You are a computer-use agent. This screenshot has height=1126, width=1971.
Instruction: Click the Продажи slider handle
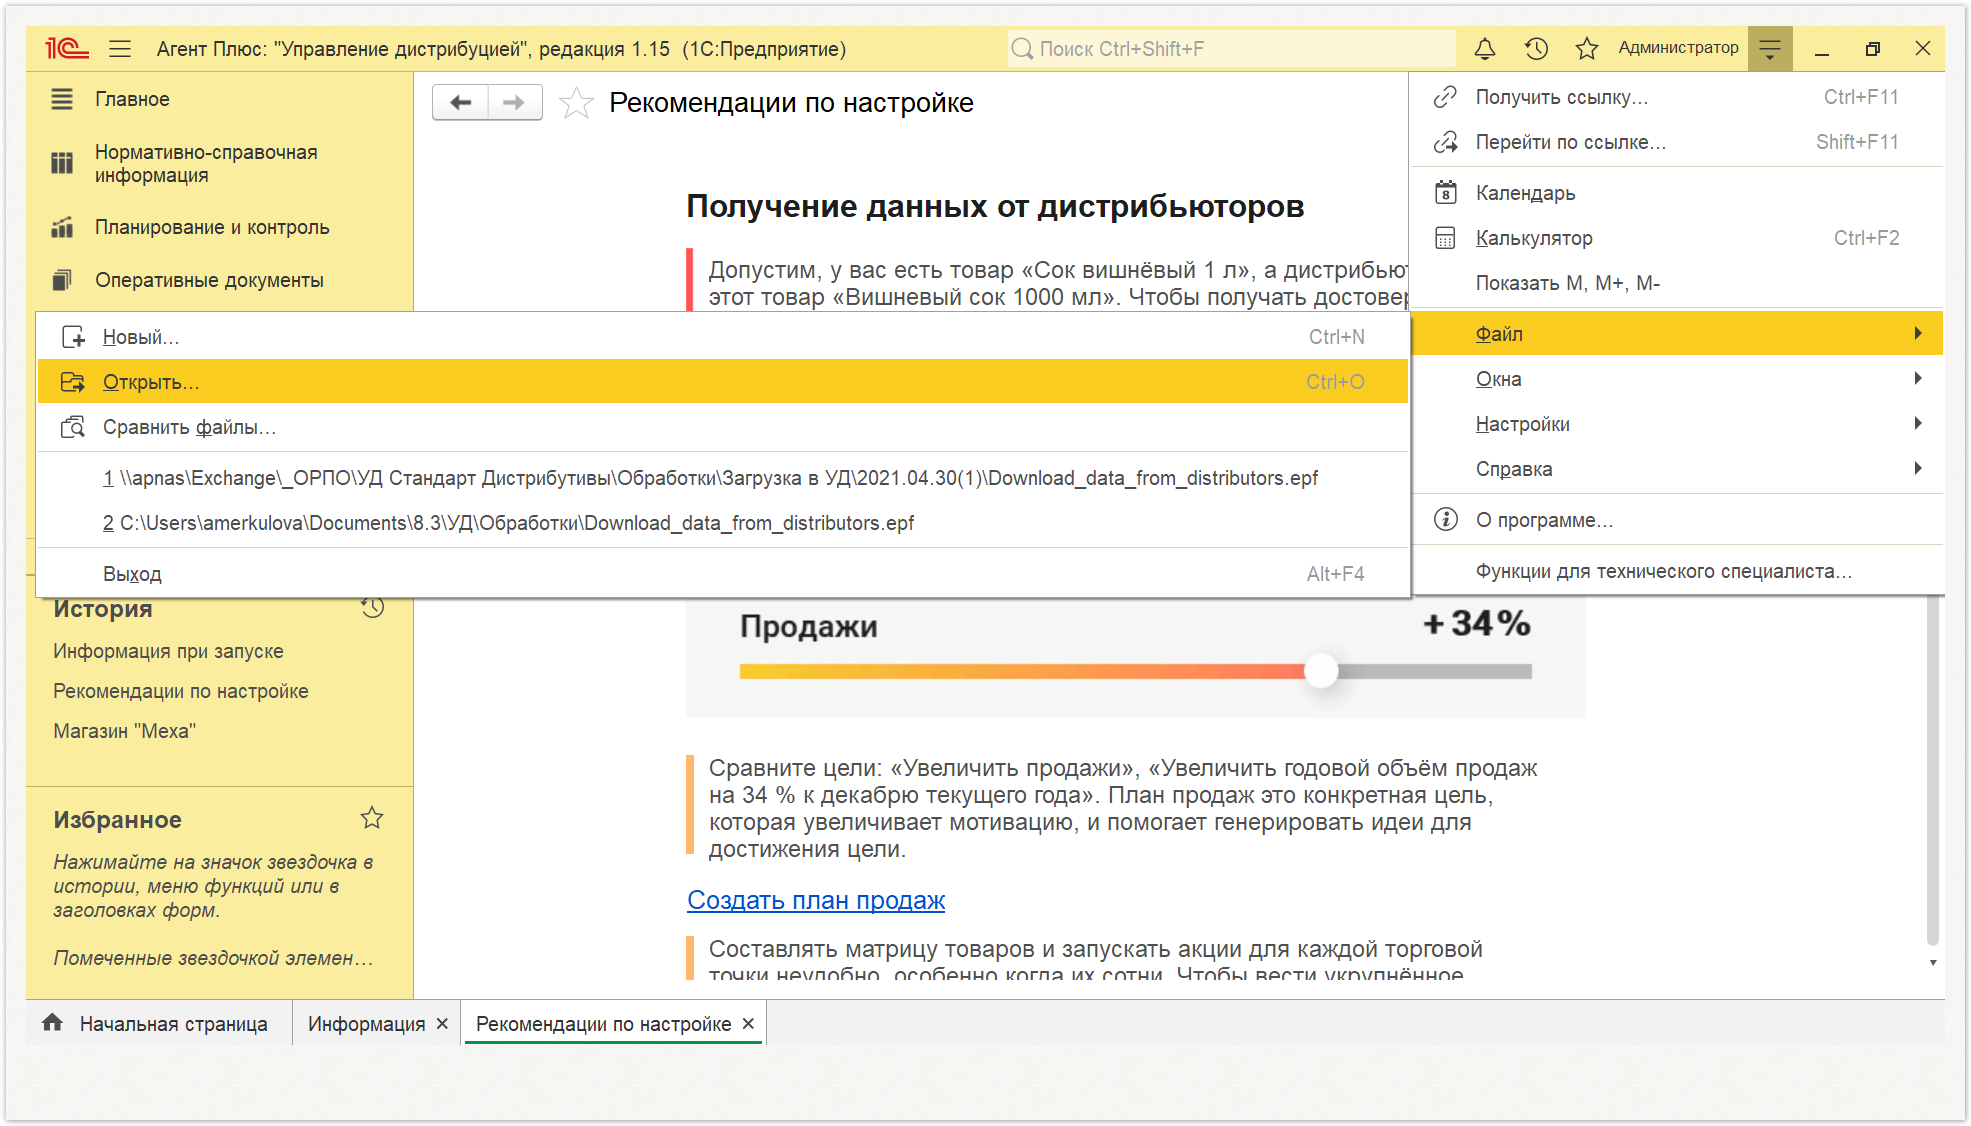pos(1321,671)
